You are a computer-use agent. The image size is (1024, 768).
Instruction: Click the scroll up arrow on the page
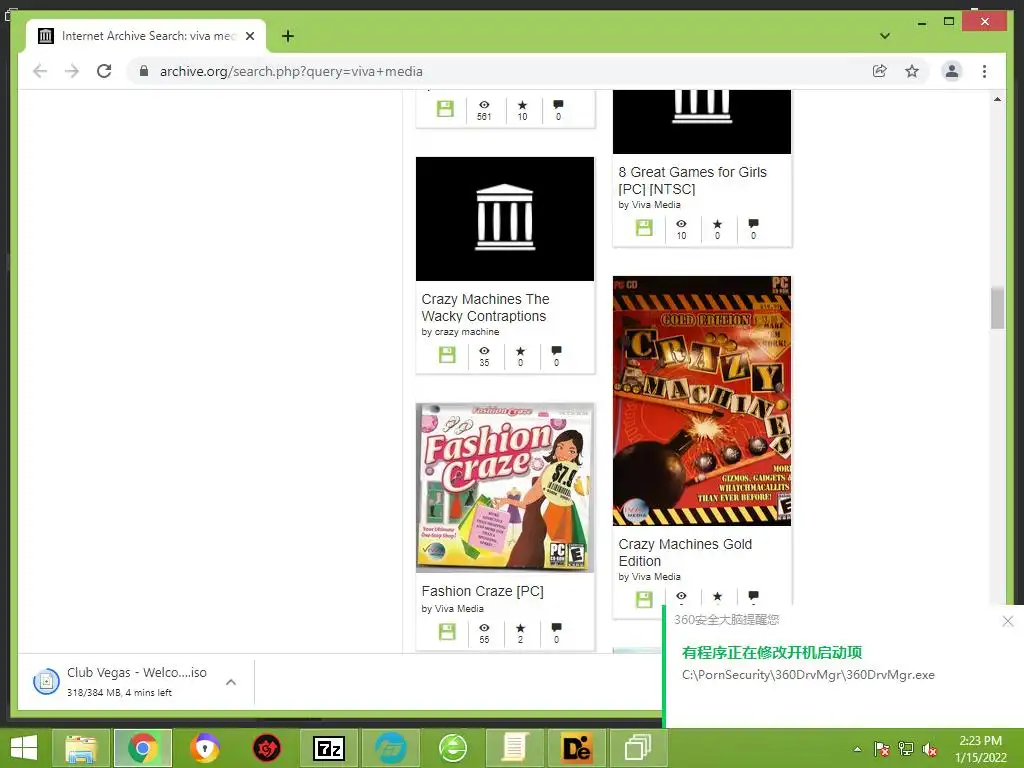(997, 99)
